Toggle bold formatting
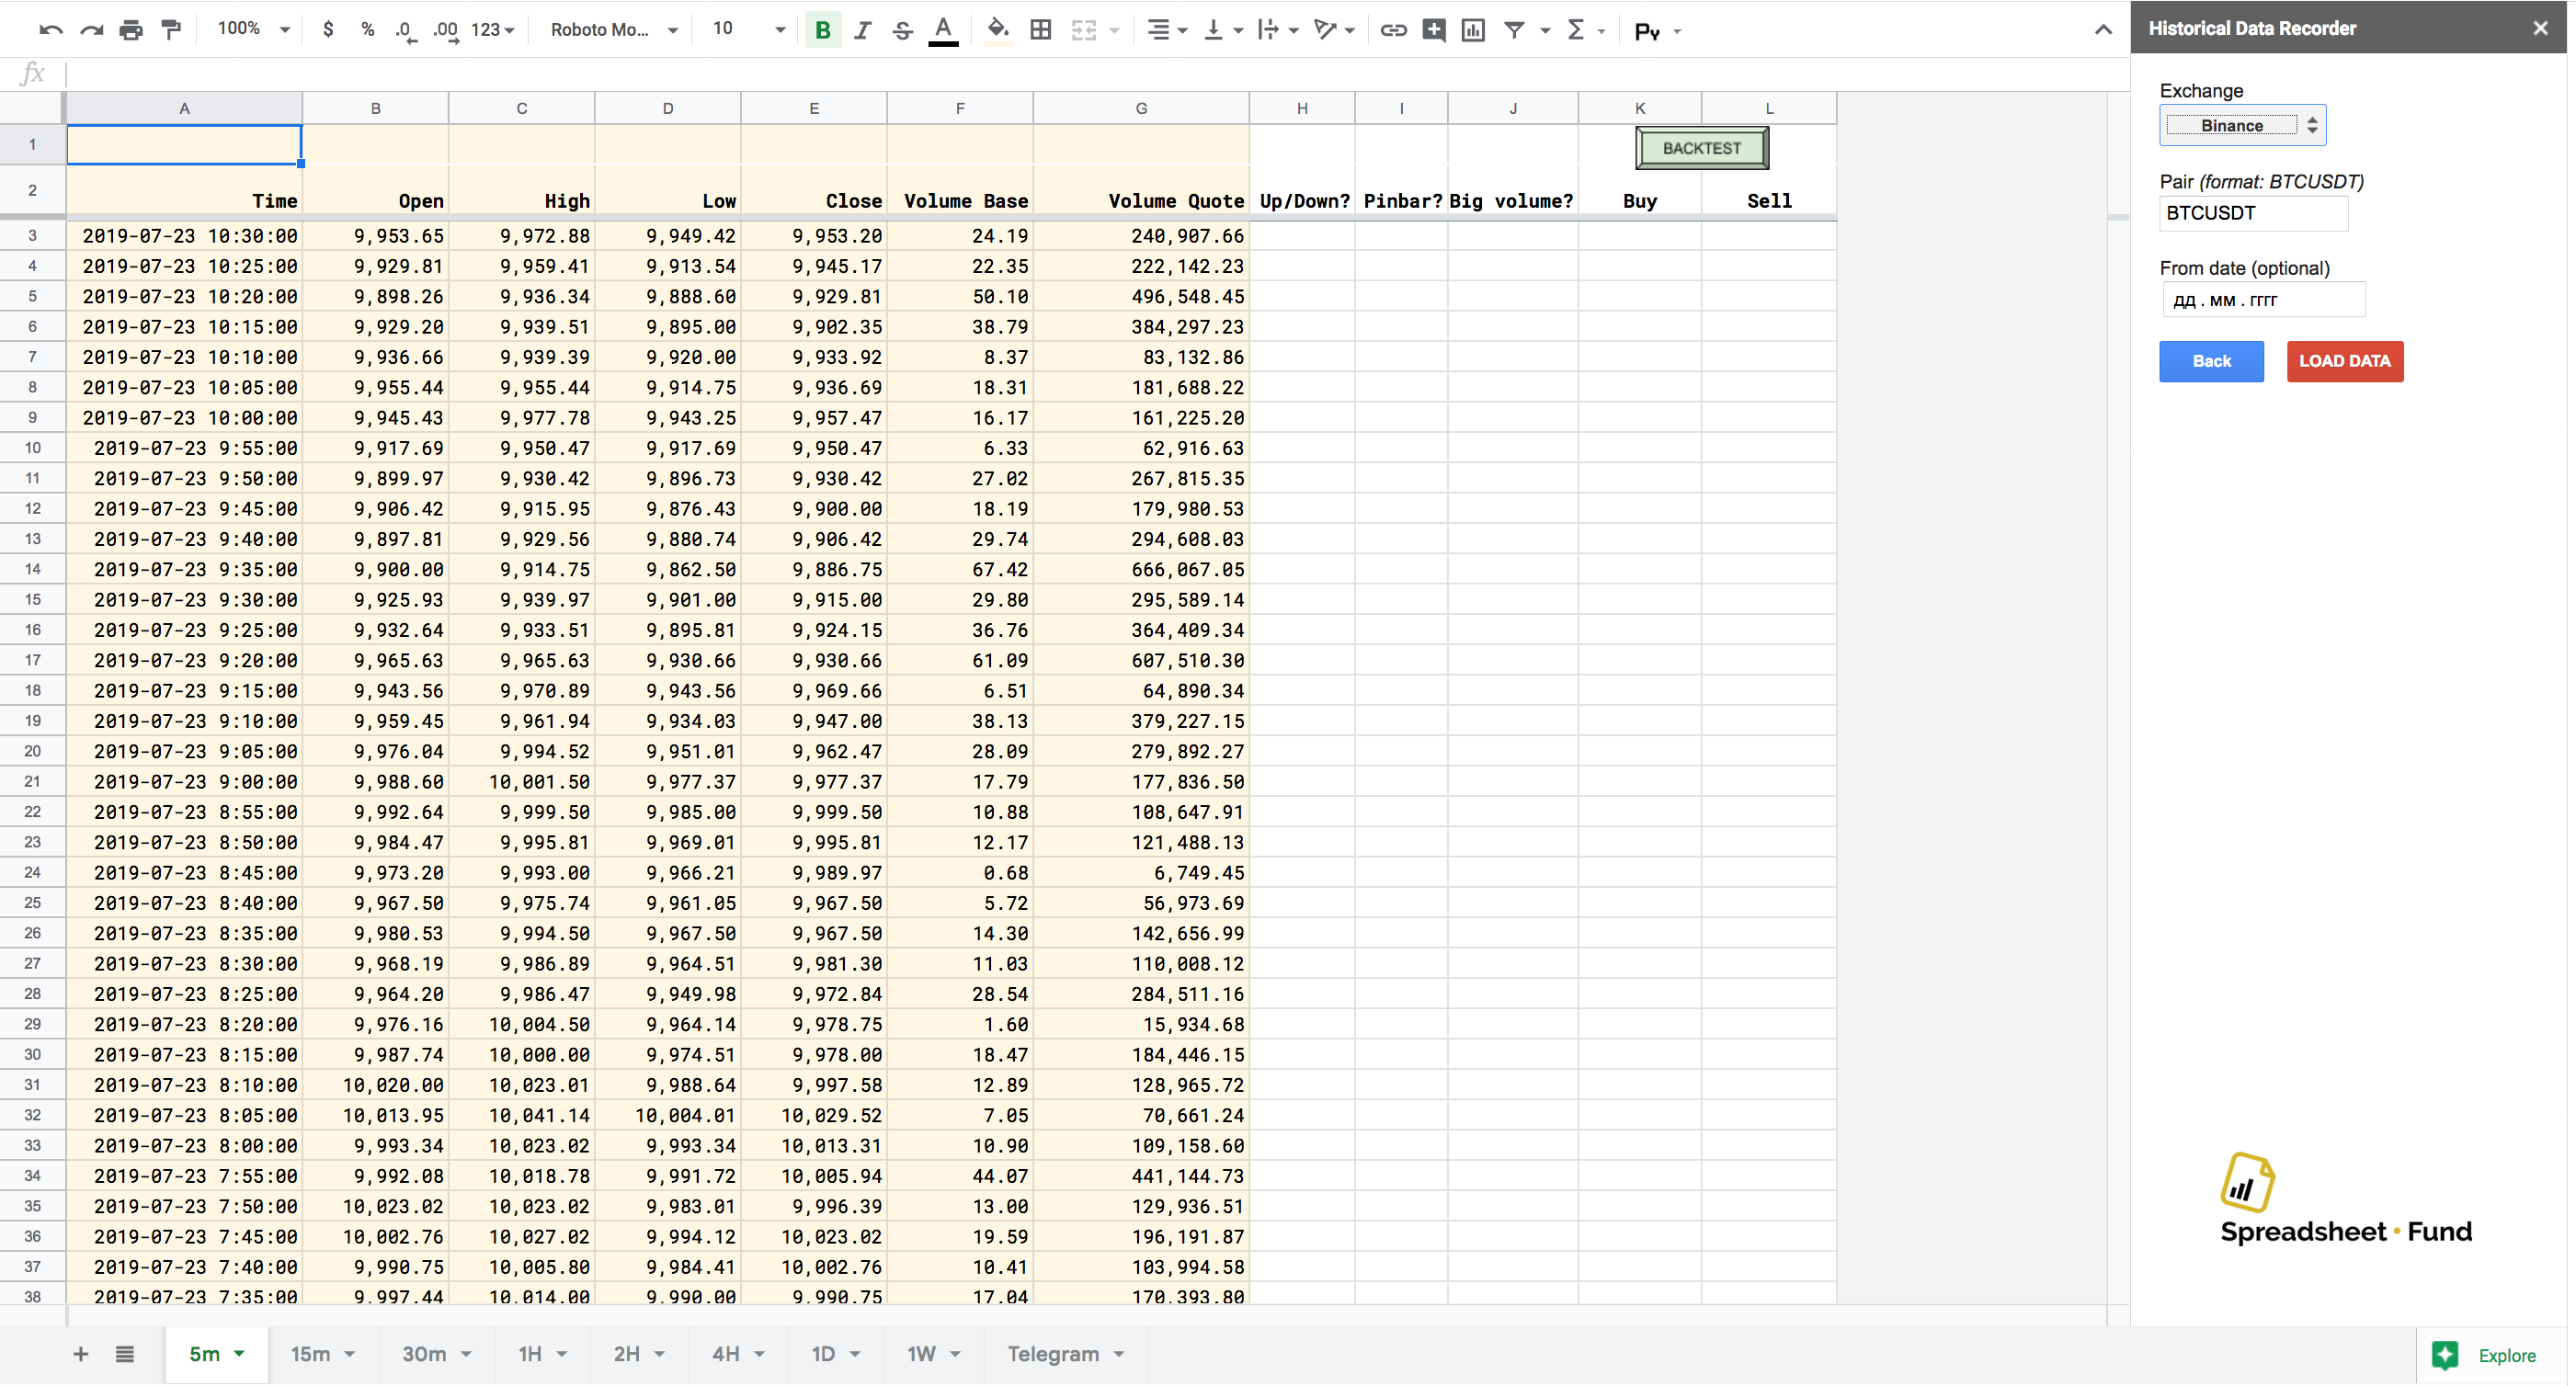The height and width of the screenshot is (1386, 2576). click(822, 30)
